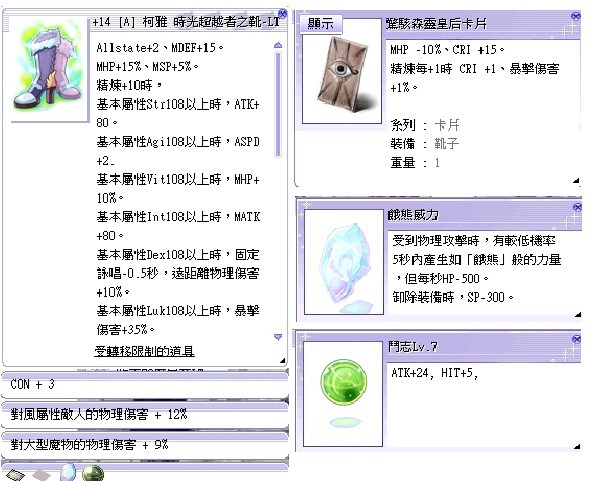
Task: Click resize handle of 餓熊威力 window
Action: tap(578, 314)
